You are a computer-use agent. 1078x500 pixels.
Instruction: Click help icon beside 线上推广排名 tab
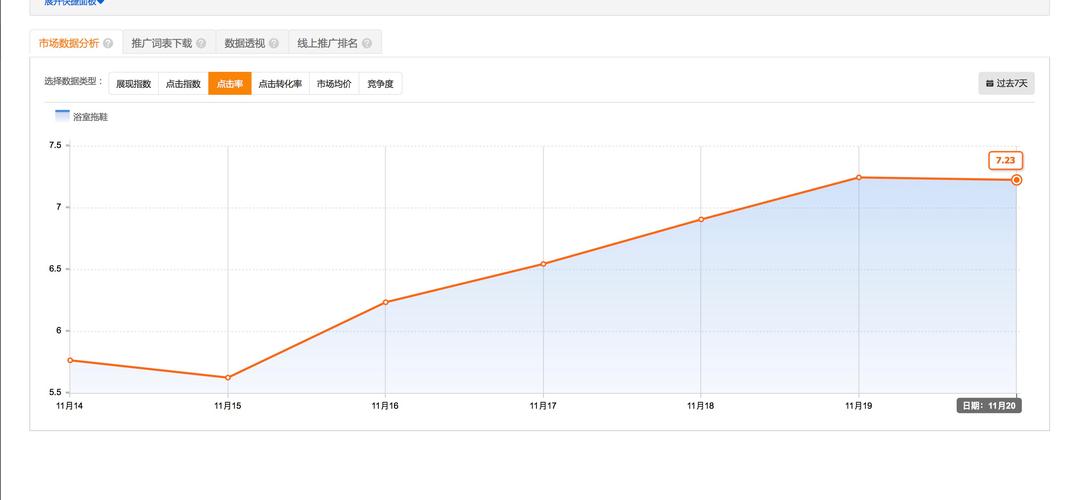367,44
